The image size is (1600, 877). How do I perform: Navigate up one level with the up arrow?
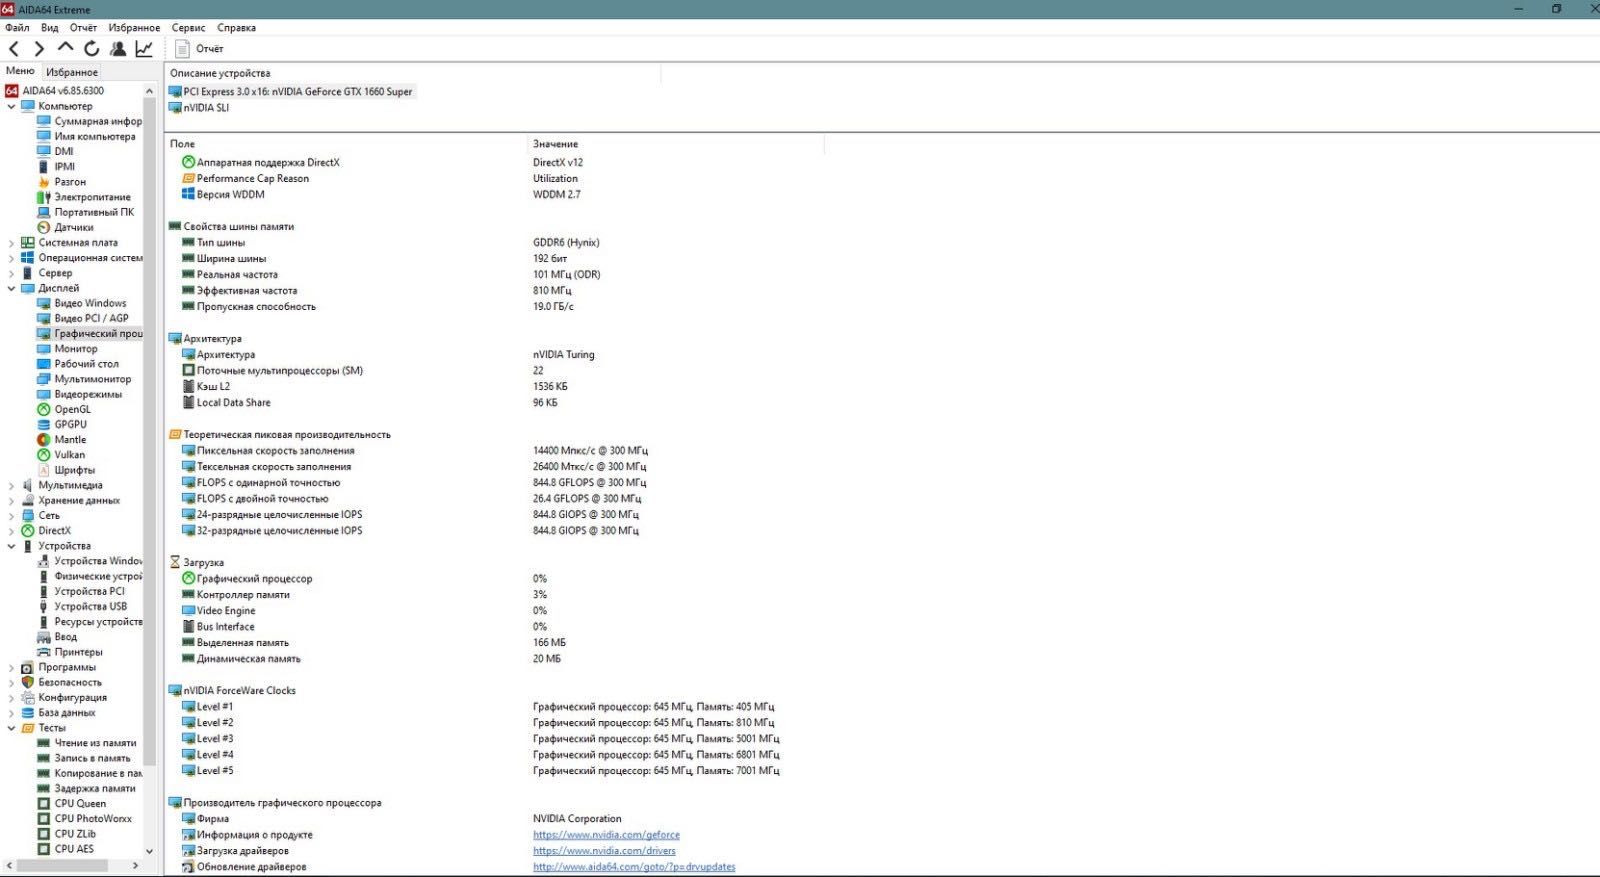pos(65,47)
